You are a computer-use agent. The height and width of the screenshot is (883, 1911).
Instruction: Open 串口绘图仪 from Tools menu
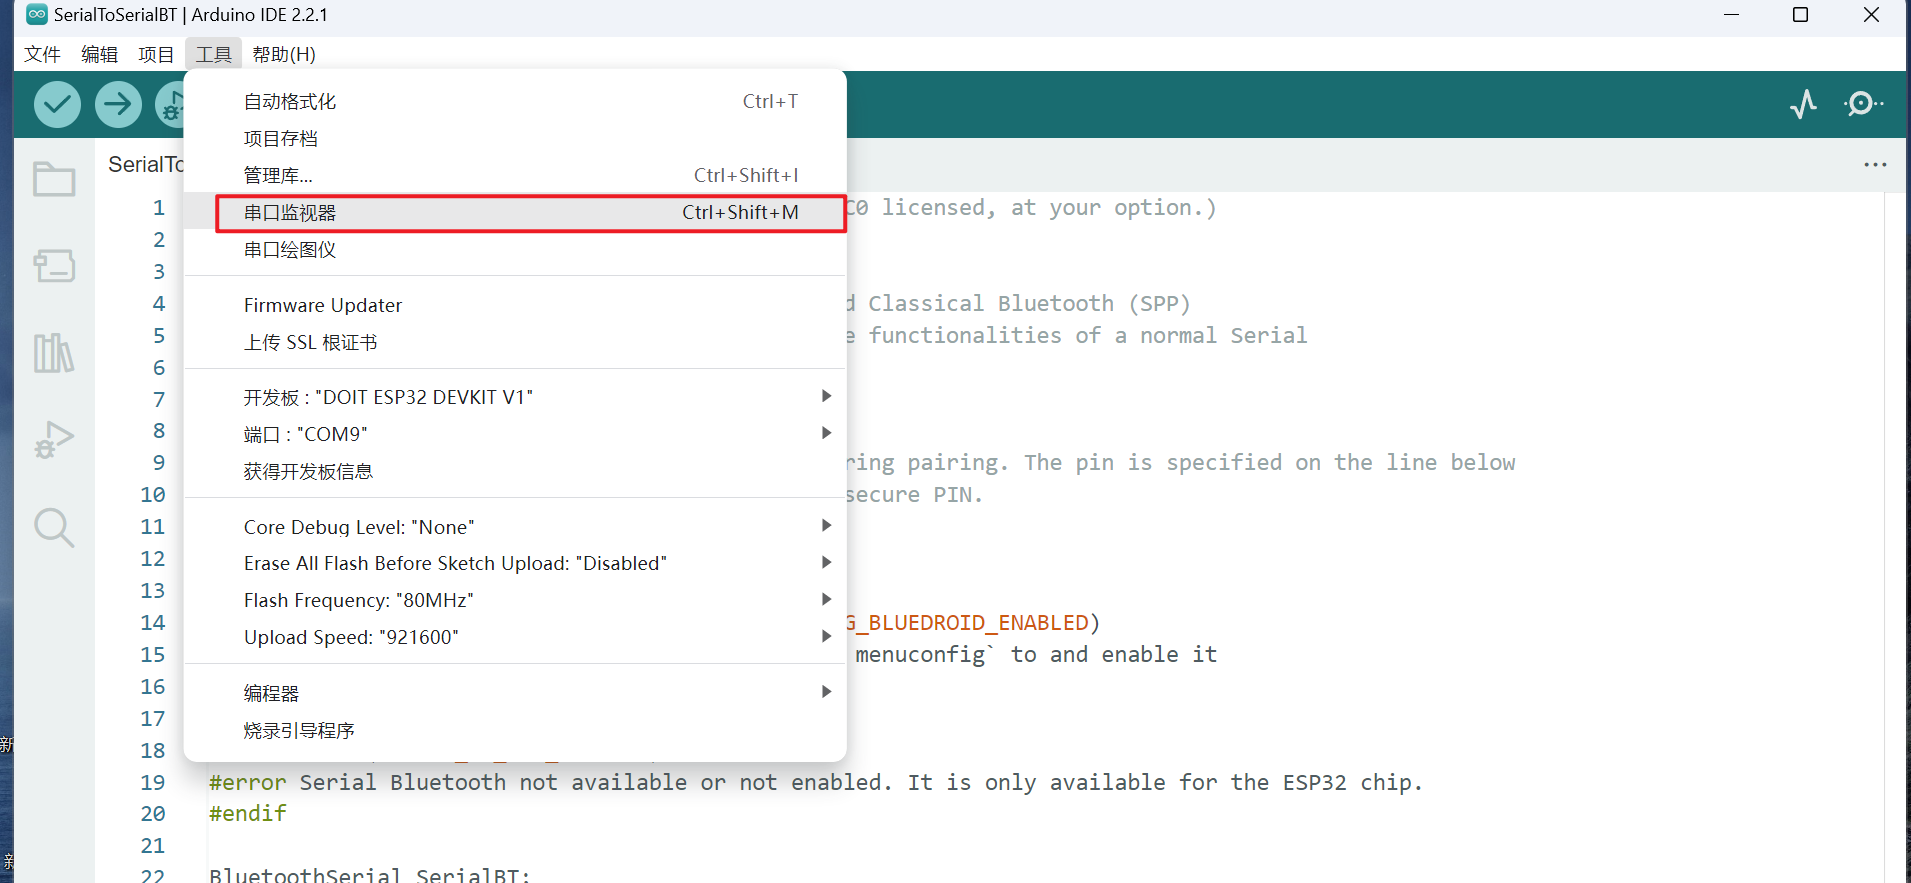pos(515,249)
